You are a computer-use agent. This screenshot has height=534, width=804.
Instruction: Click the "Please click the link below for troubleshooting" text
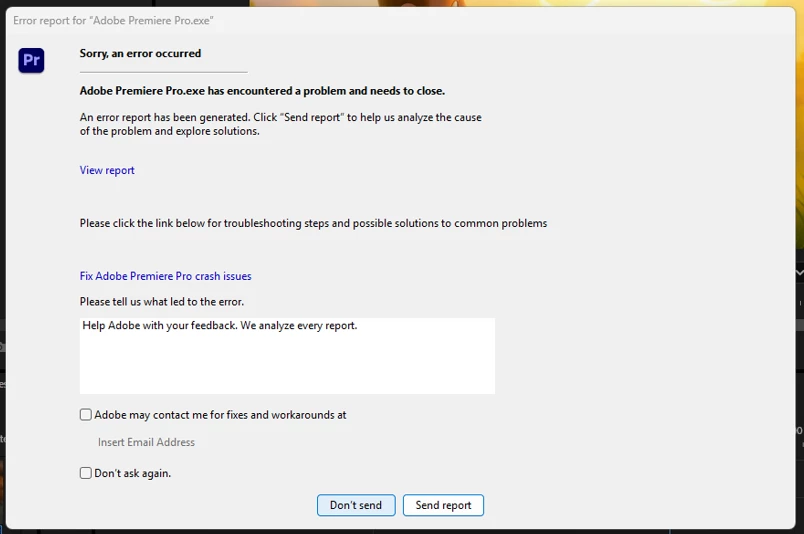(x=313, y=223)
